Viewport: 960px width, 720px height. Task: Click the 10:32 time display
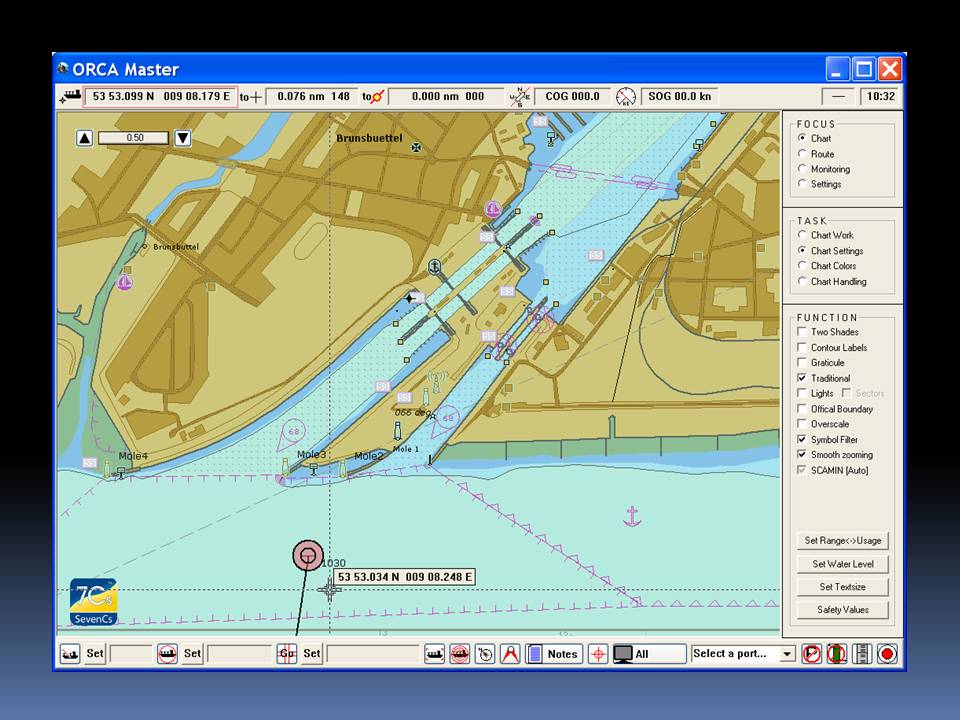coord(881,97)
